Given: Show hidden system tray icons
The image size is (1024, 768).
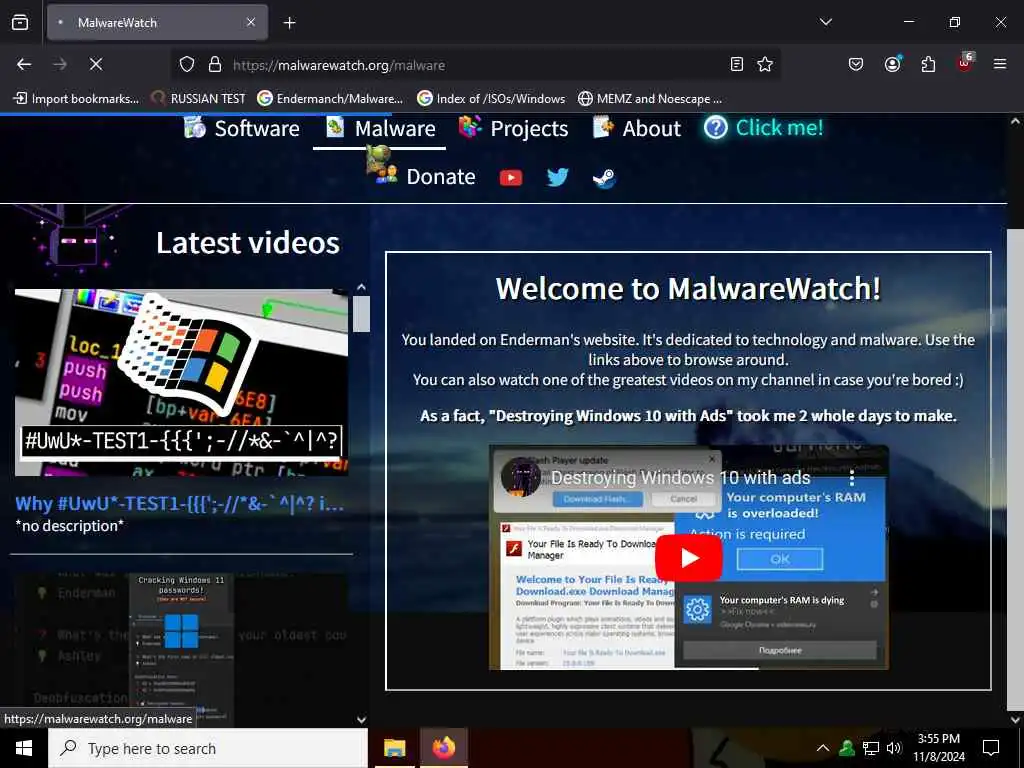Looking at the screenshot, I should click(x=823, y=748).
